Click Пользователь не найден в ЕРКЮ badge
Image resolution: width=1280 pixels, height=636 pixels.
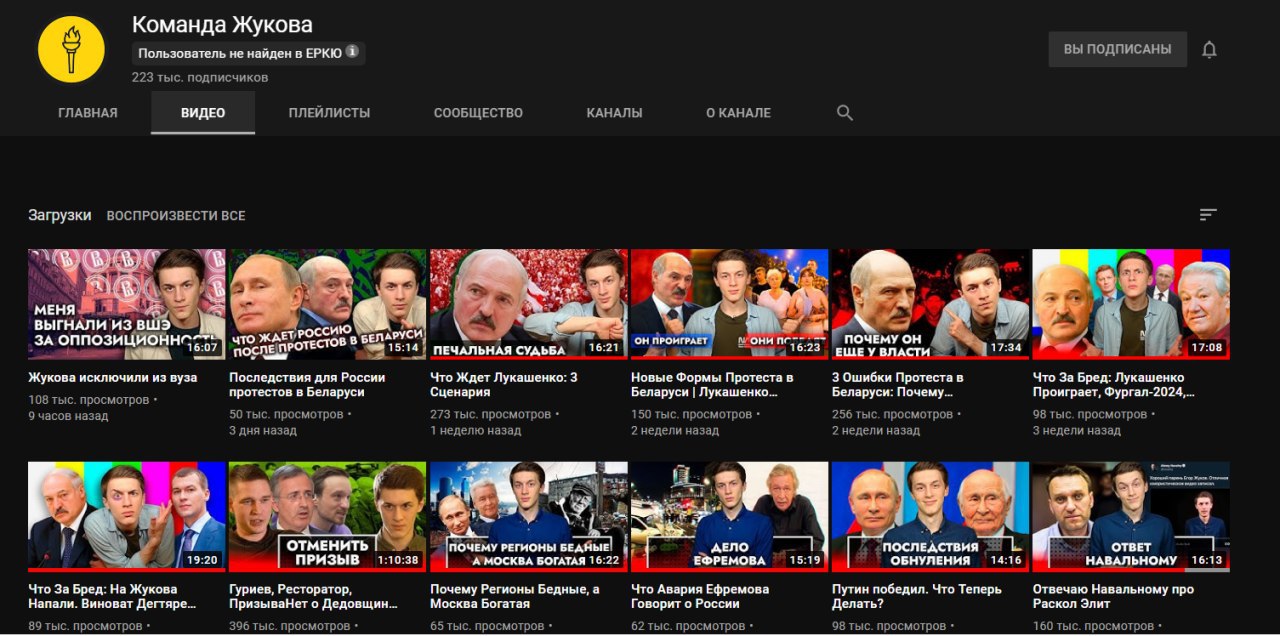coord(248,53)
